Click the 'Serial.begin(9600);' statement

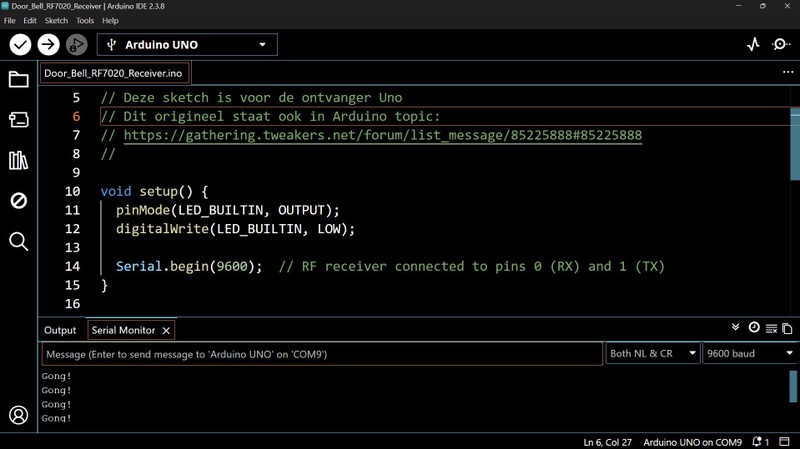tap(189, 266)
